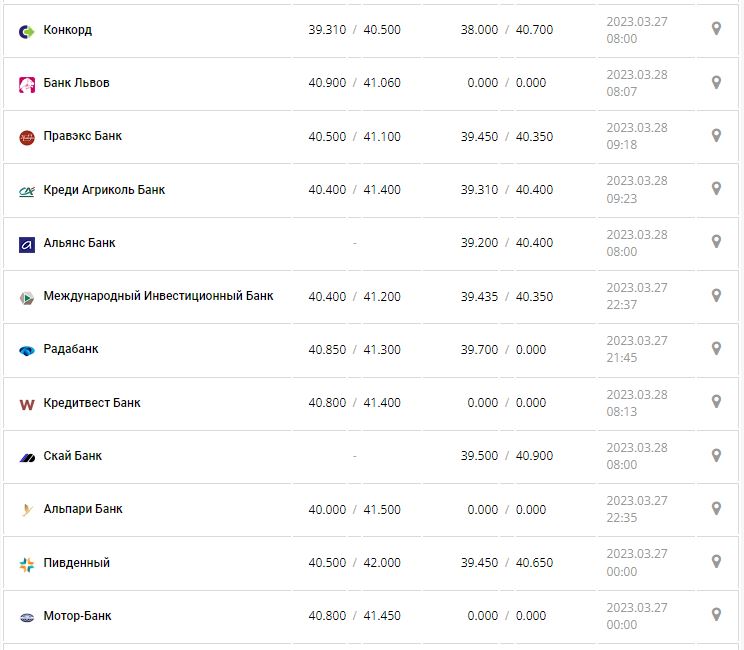Screen dimensions: 744x650
Task: Click the Скай Банк name
Action: click(73, 456)
